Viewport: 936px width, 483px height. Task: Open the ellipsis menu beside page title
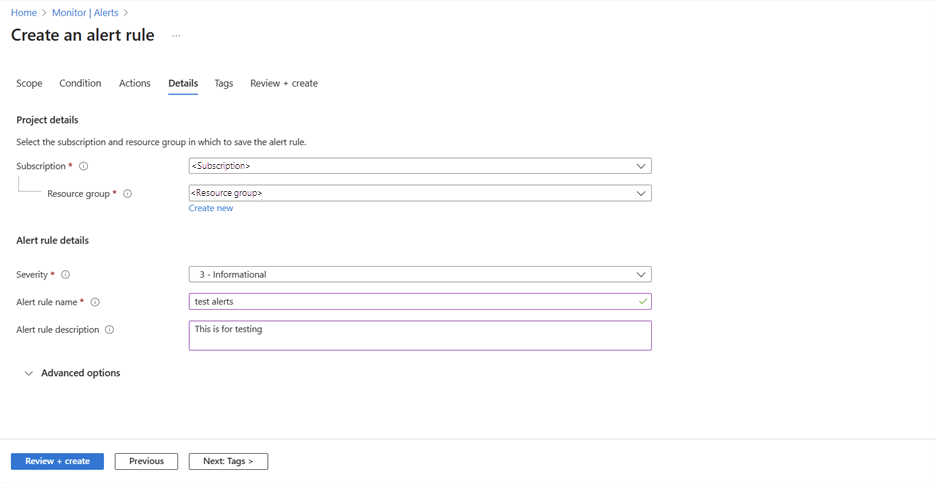[176, 36]
